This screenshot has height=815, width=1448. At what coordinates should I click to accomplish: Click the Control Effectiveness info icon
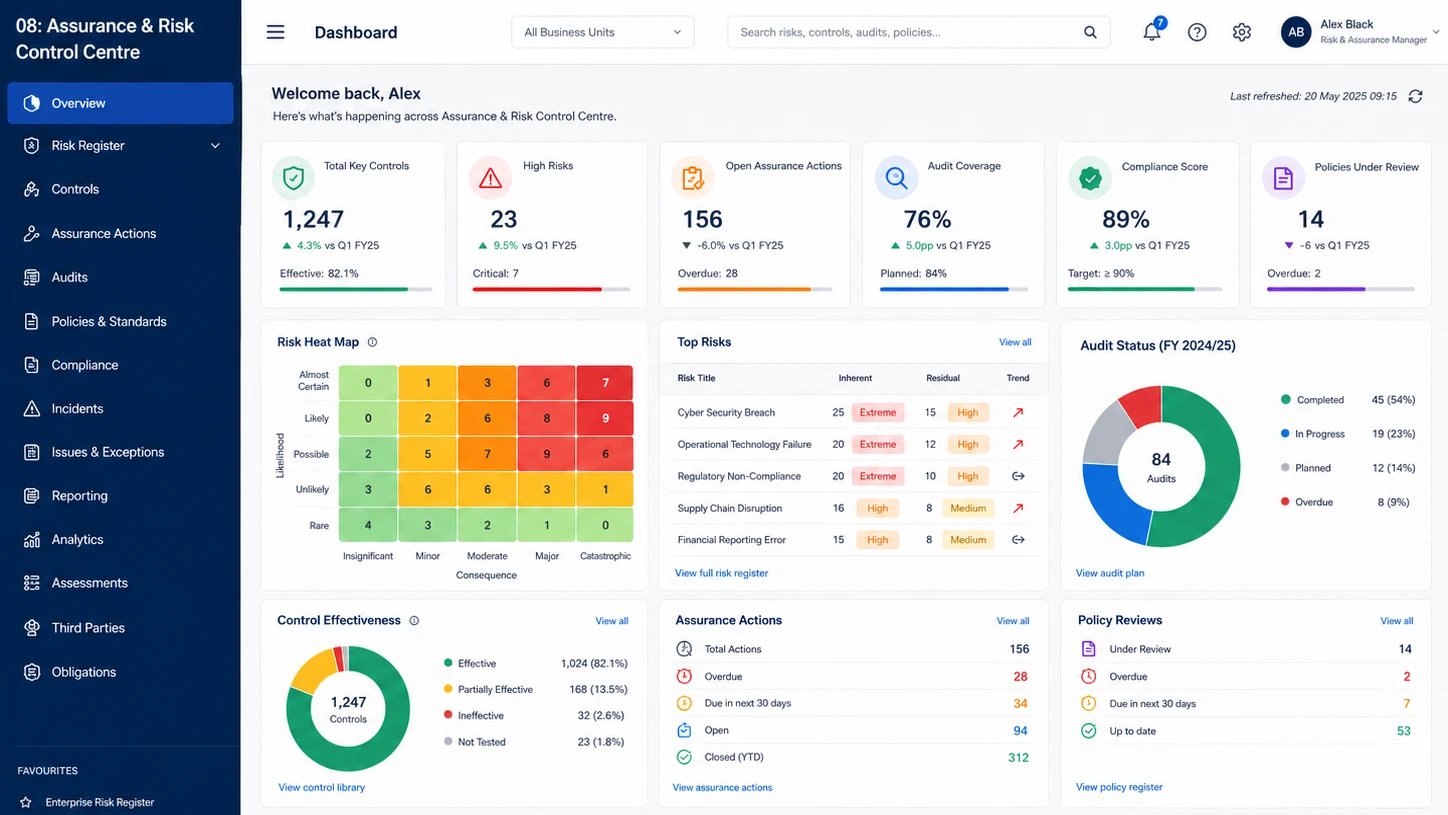(414, 620)
